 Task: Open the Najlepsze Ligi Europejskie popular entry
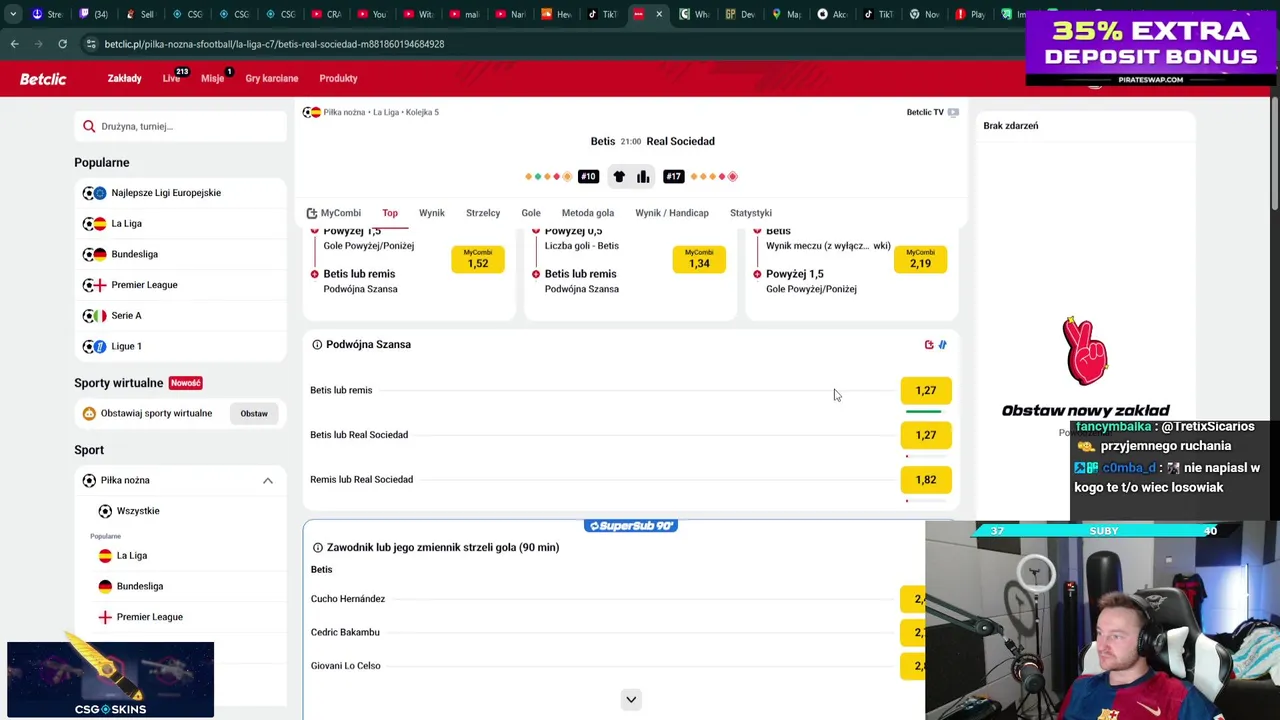[x=180, y=193]
